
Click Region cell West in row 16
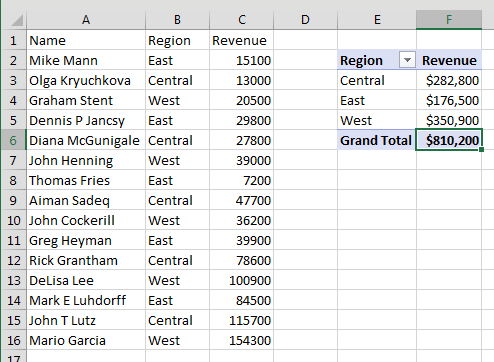point(177,340)
